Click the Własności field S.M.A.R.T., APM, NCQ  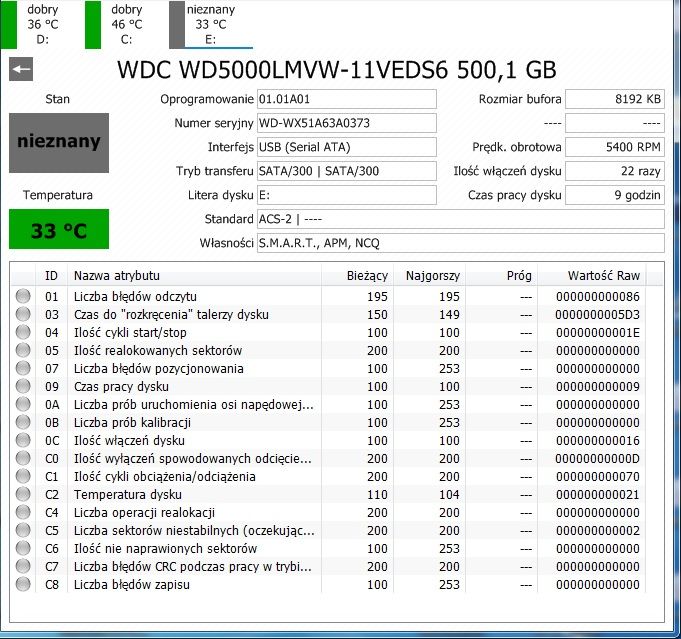click(x=461, y=243)
